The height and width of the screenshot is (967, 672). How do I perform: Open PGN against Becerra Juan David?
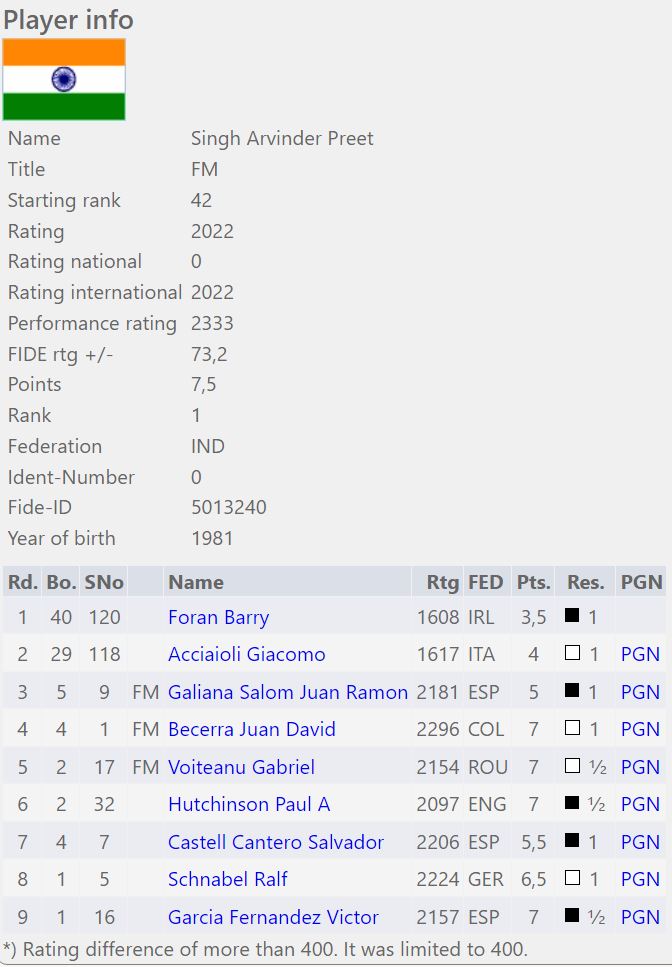click(640, 730)
